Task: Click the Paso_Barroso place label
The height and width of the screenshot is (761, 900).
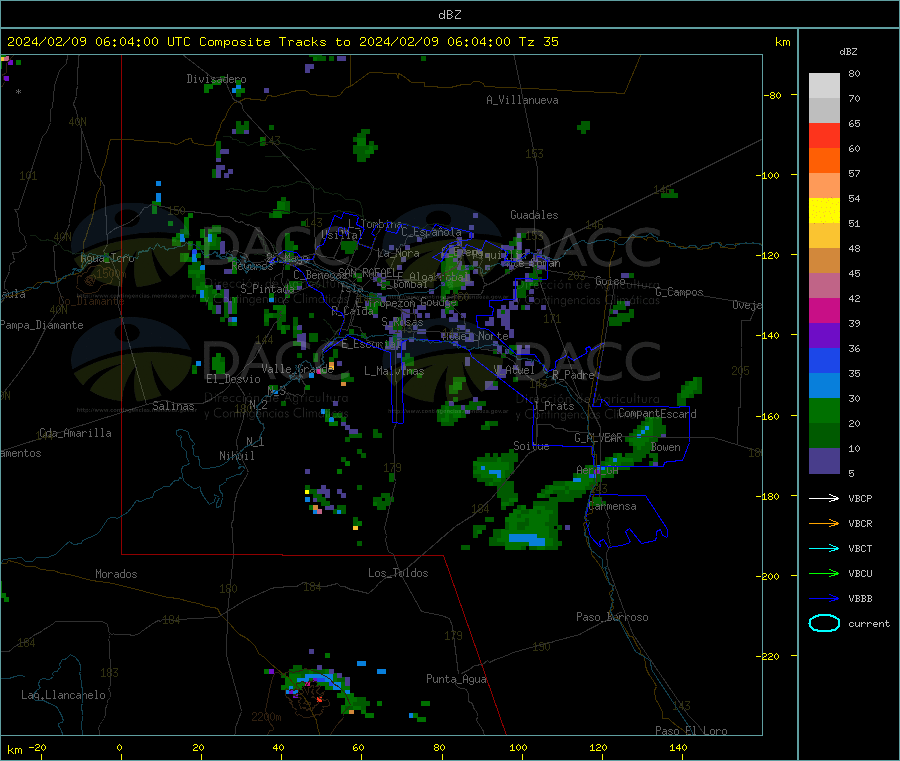Action: pyautogui.click(x=612, y=618)
